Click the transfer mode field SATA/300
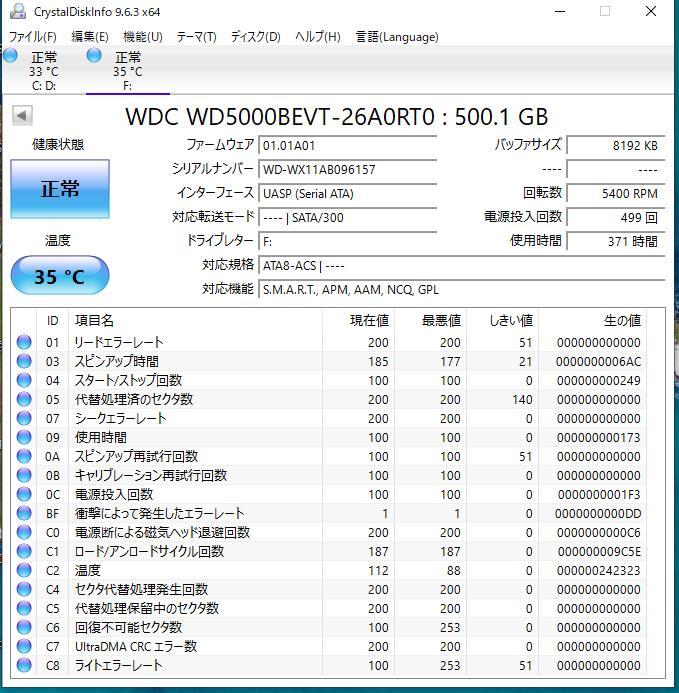 (x=347, y=217)
